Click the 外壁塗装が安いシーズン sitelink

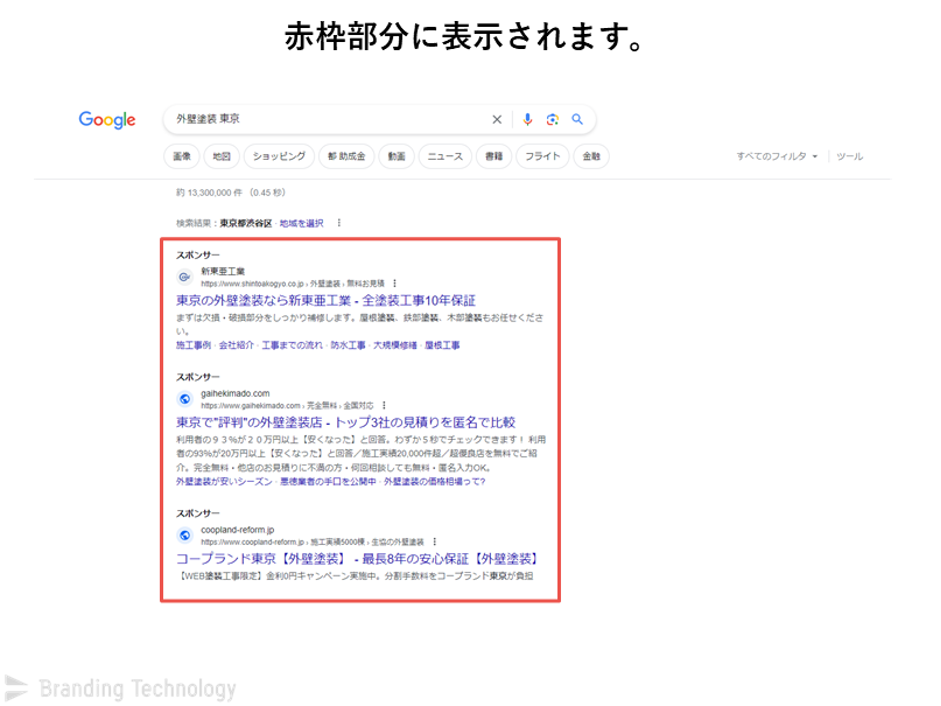pos(224,481)
